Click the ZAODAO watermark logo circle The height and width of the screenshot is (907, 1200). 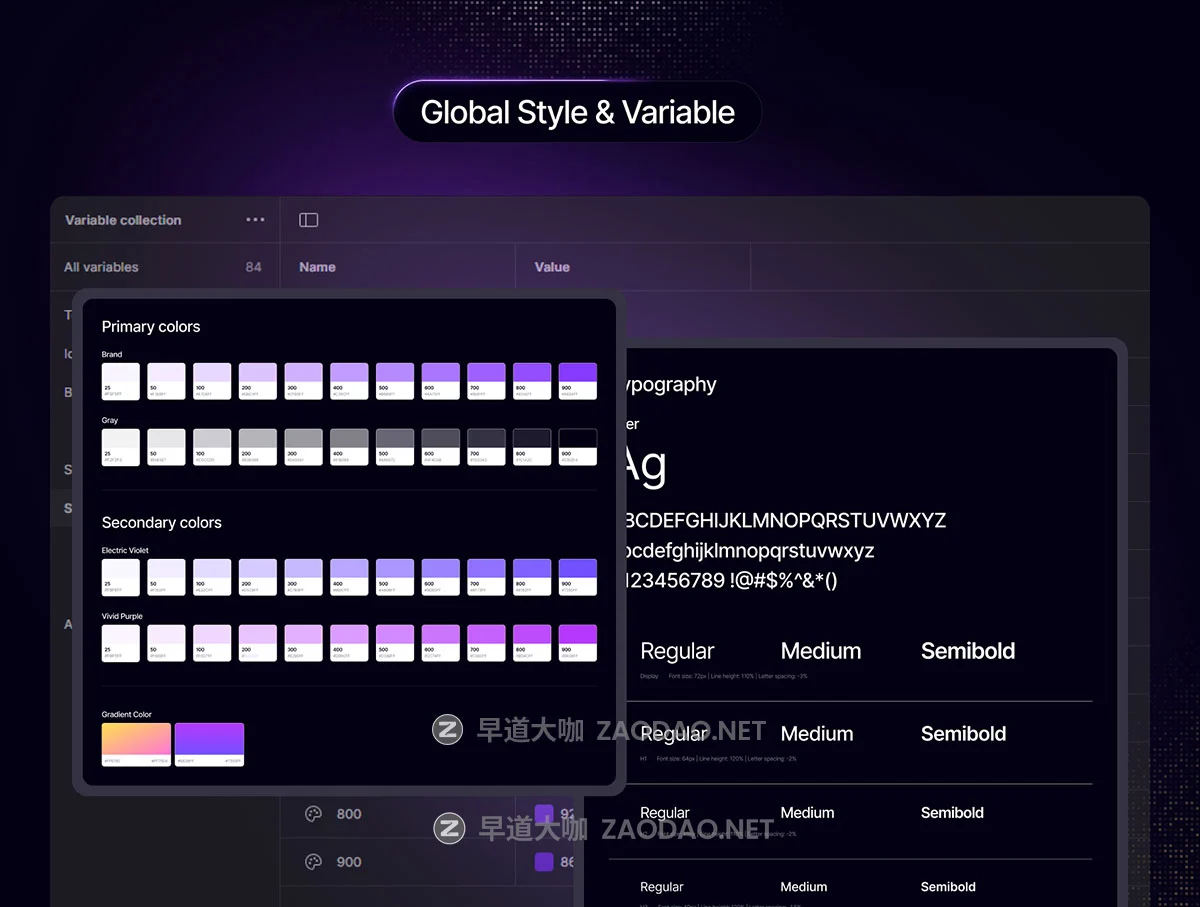(x=447, y=731)
